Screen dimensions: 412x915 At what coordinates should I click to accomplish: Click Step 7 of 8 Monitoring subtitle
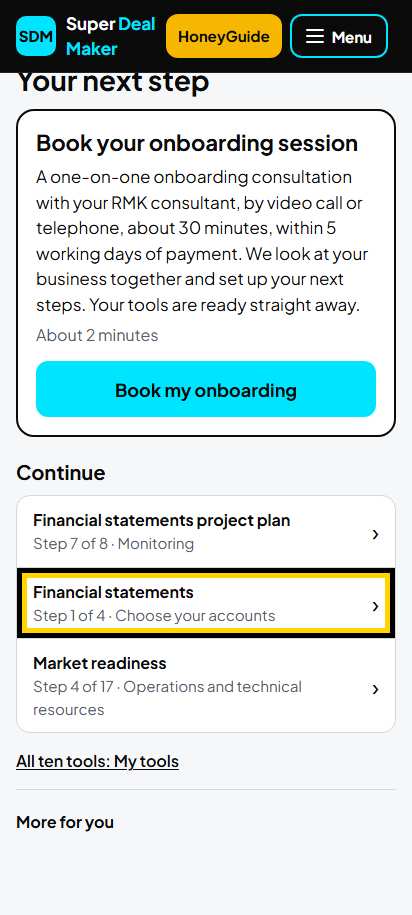[x=113, y=544]
